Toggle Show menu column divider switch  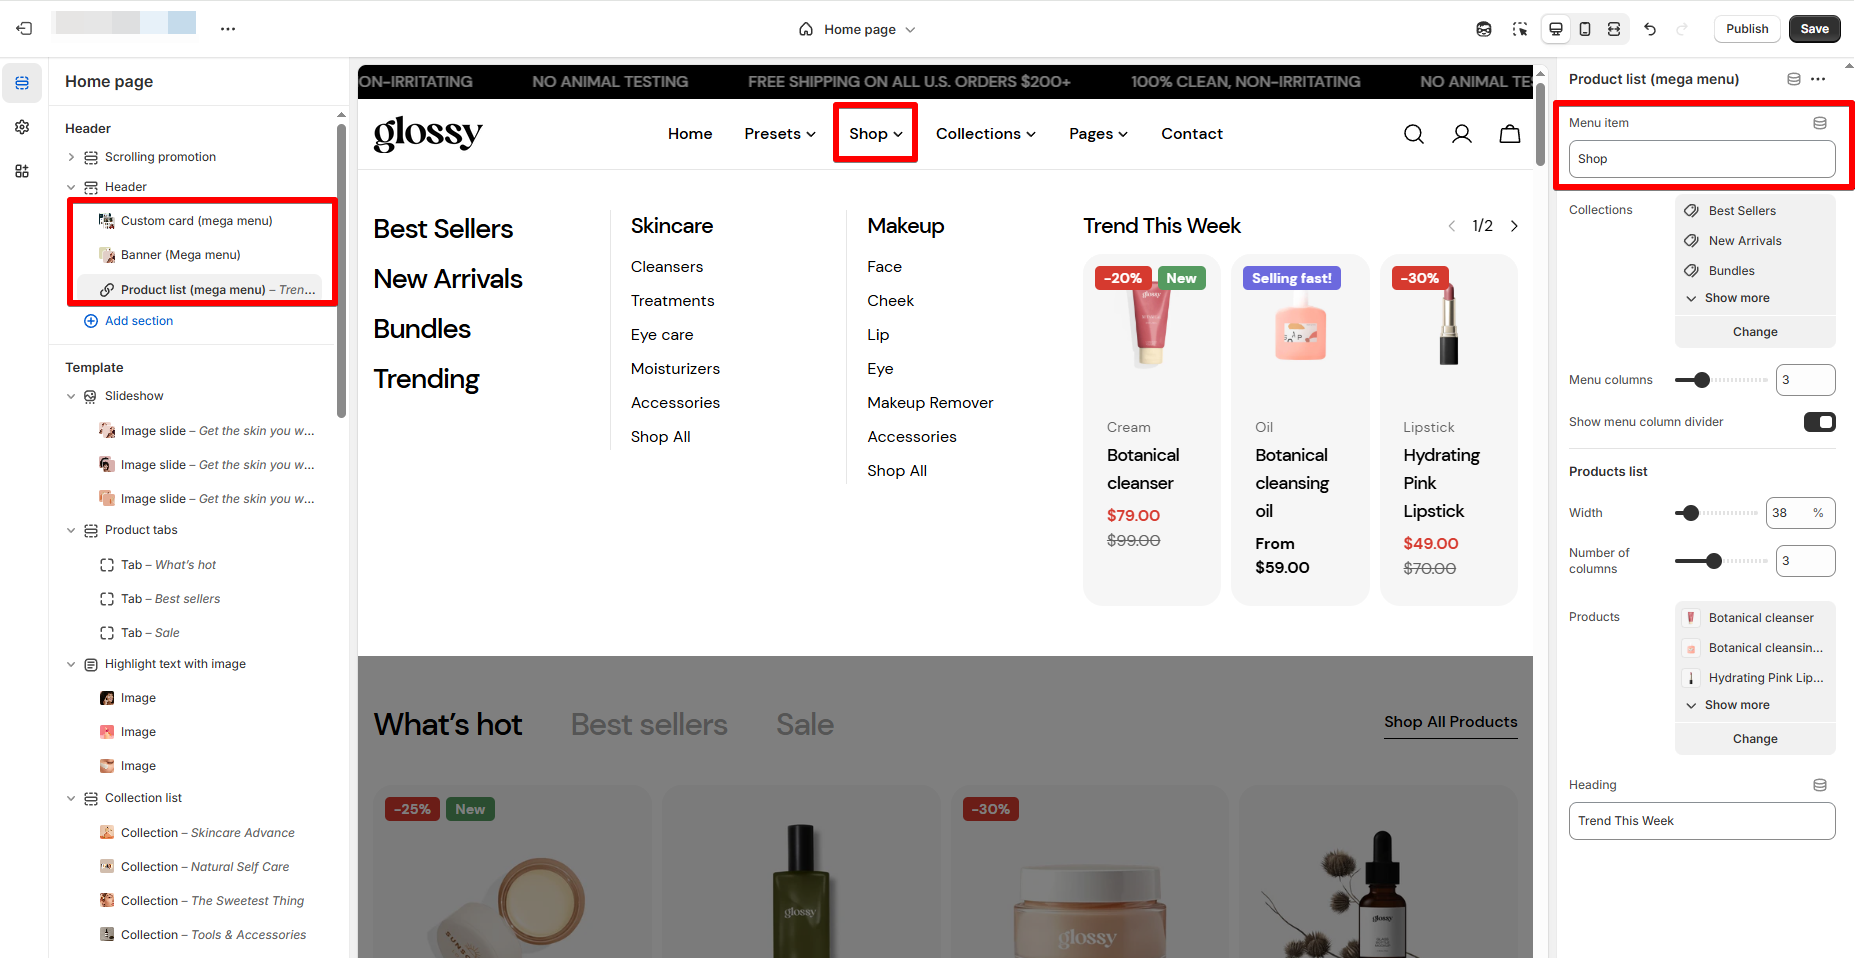tap(1819, 422)
